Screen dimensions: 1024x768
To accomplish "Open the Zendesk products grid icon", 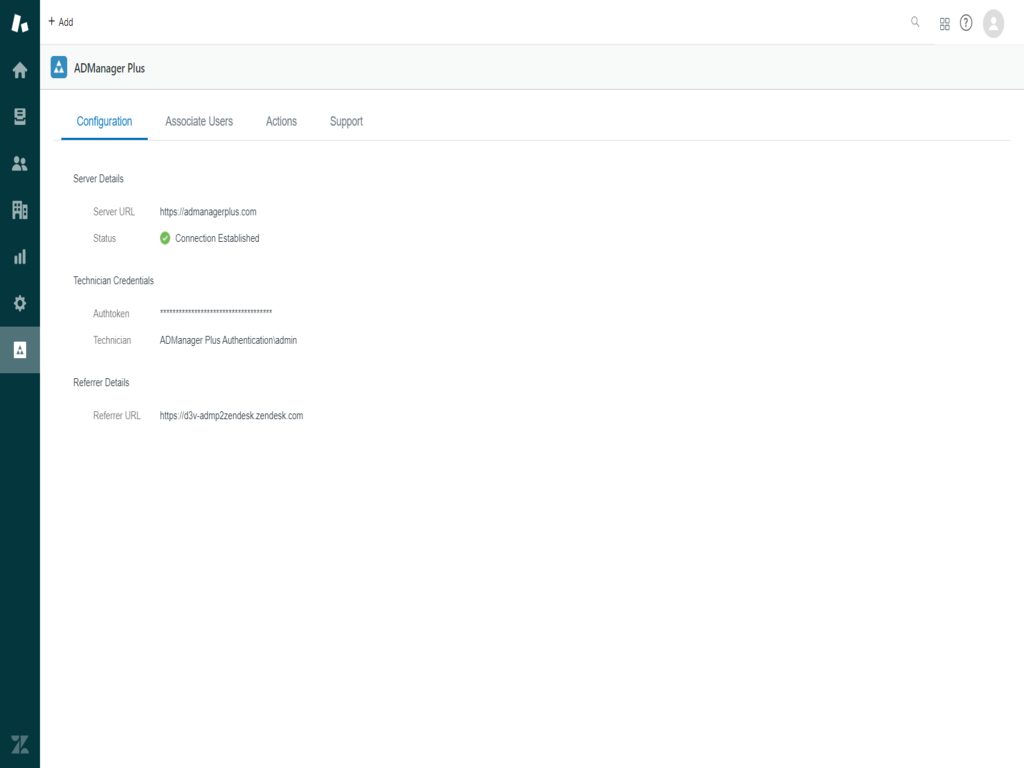I will point(944,22).
